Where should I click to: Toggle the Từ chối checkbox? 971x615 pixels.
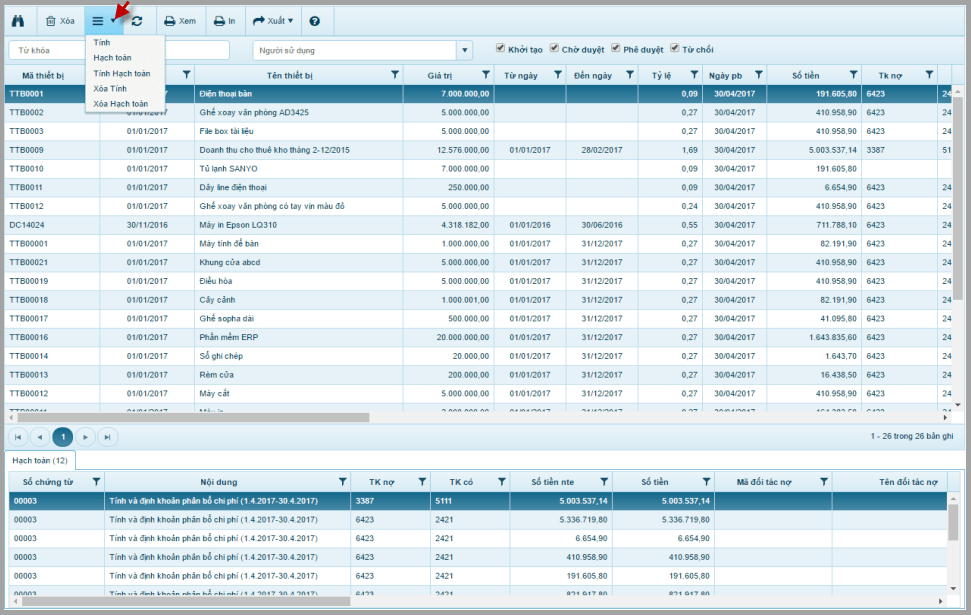674,48
